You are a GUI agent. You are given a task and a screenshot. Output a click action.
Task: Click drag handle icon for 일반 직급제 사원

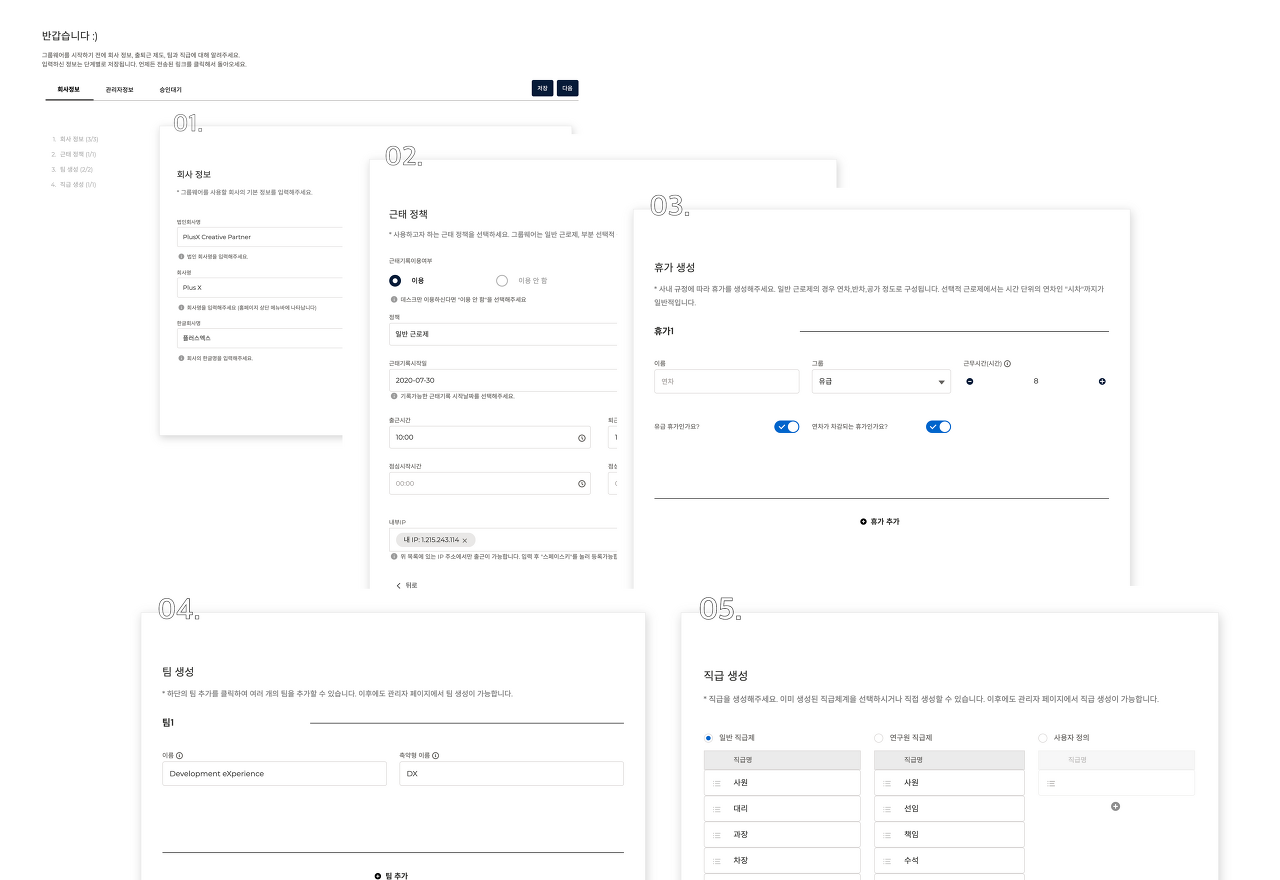pos(717,783)
